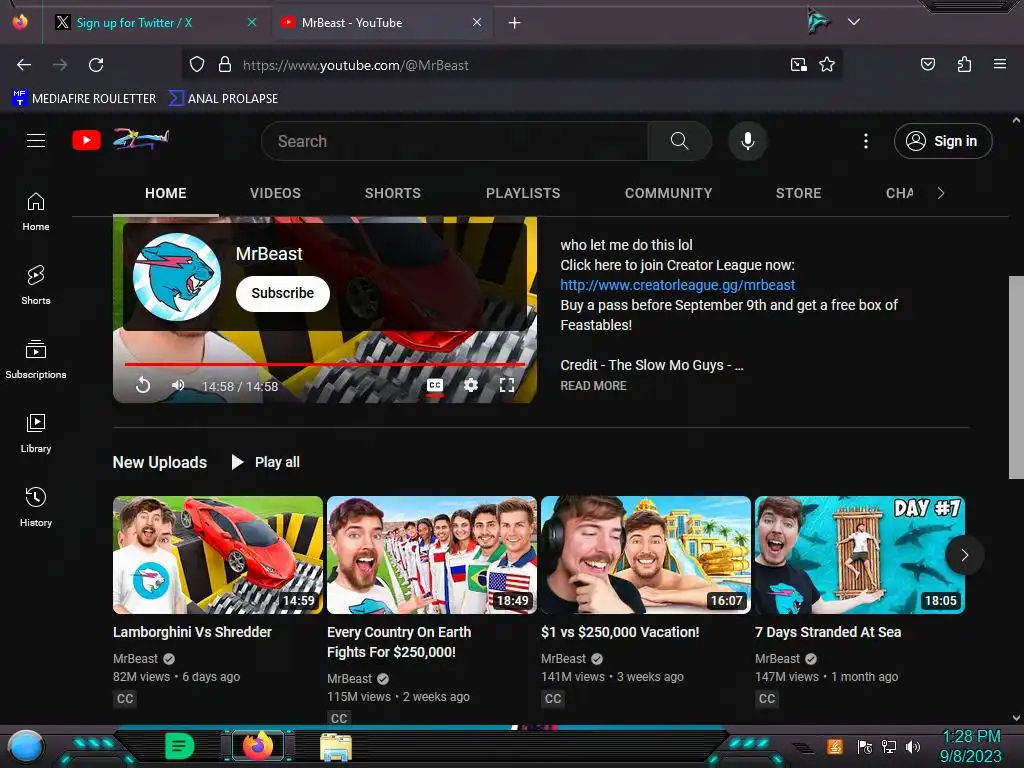Click the browser back arrow
This screenshot has width=1024, height=768.
coord(24,65)
